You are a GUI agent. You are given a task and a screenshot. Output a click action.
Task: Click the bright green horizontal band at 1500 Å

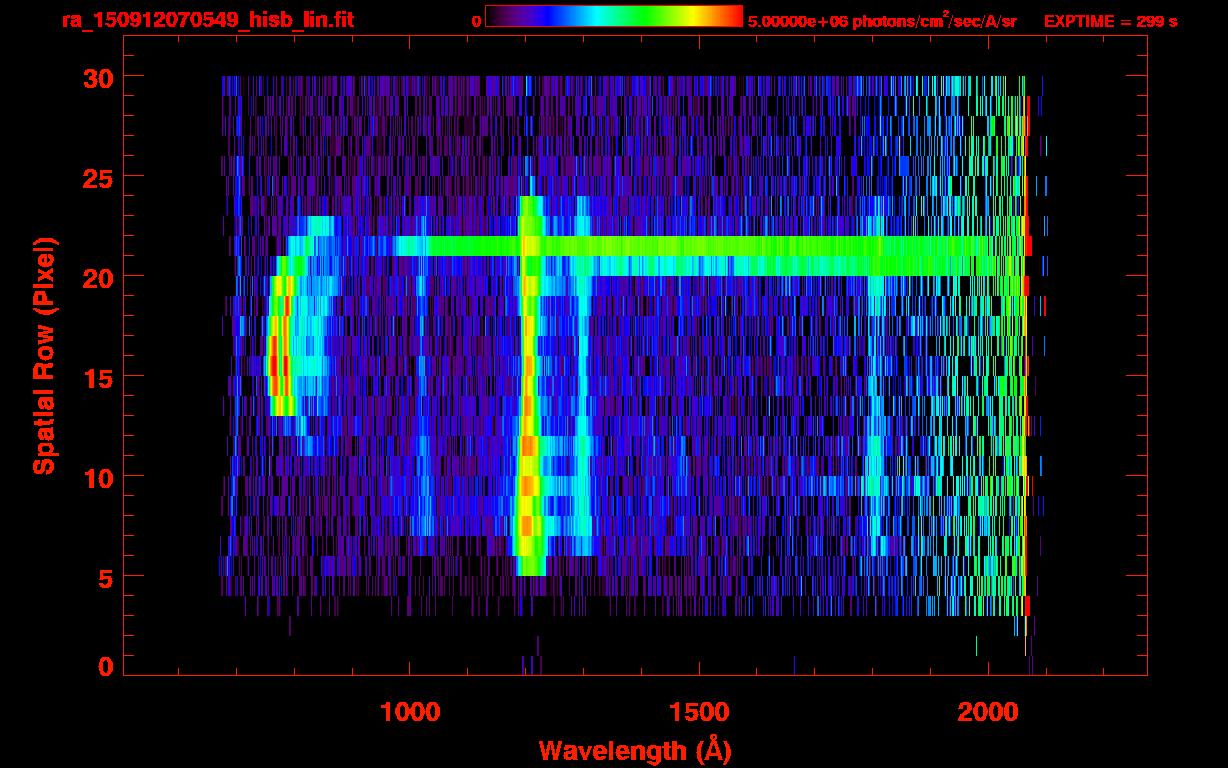pos(699,256)
